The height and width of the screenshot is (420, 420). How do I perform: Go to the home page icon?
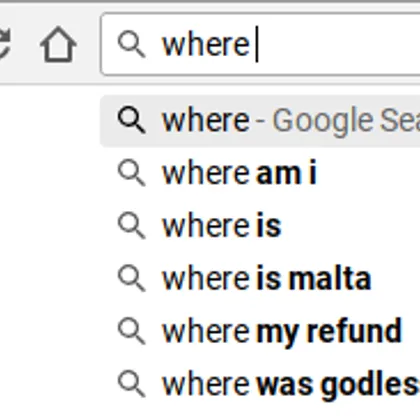(x=58, y=44)
